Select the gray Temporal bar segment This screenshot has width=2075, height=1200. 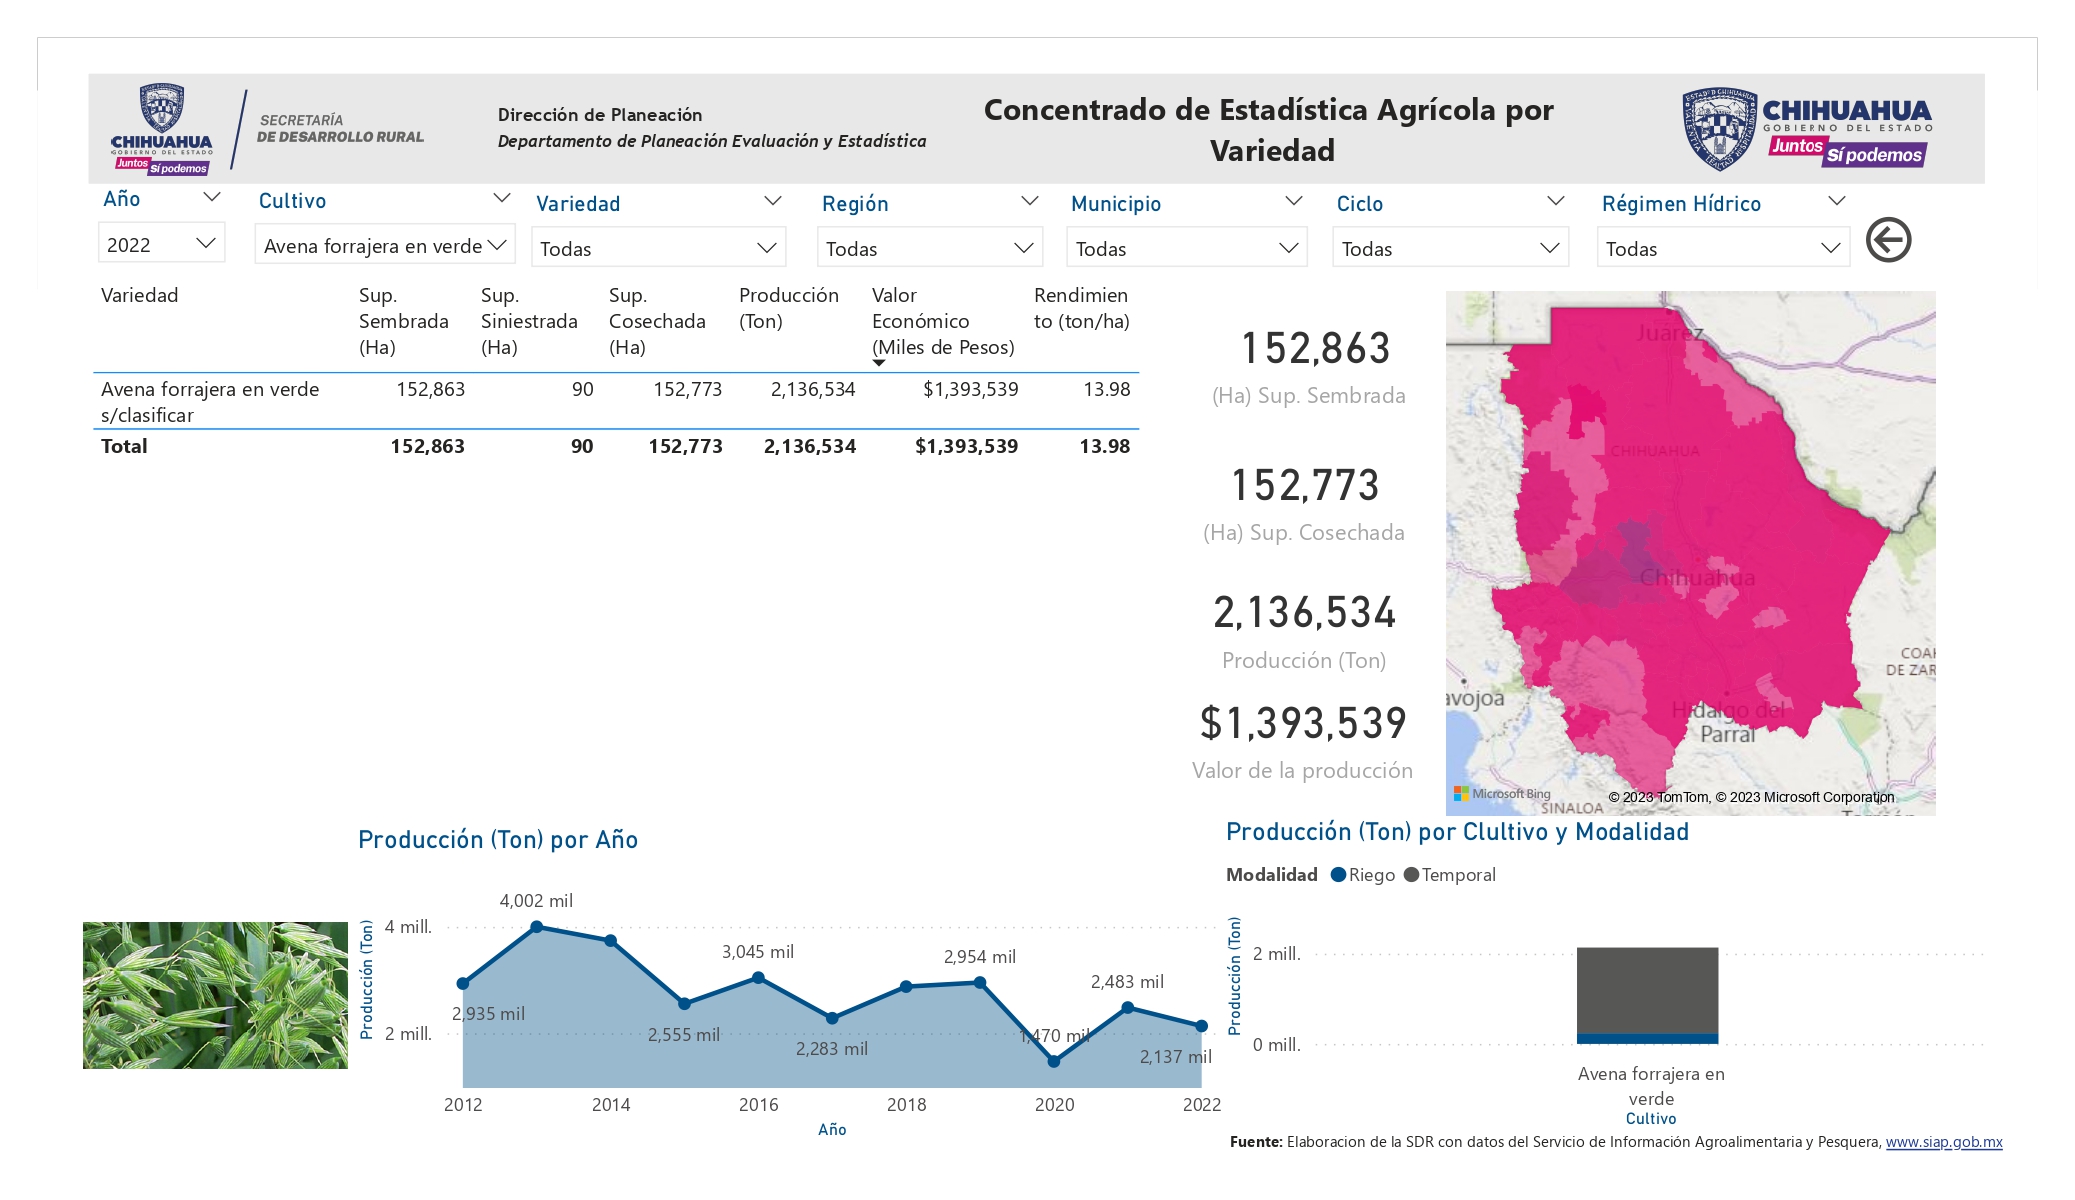coord(1647,990)
